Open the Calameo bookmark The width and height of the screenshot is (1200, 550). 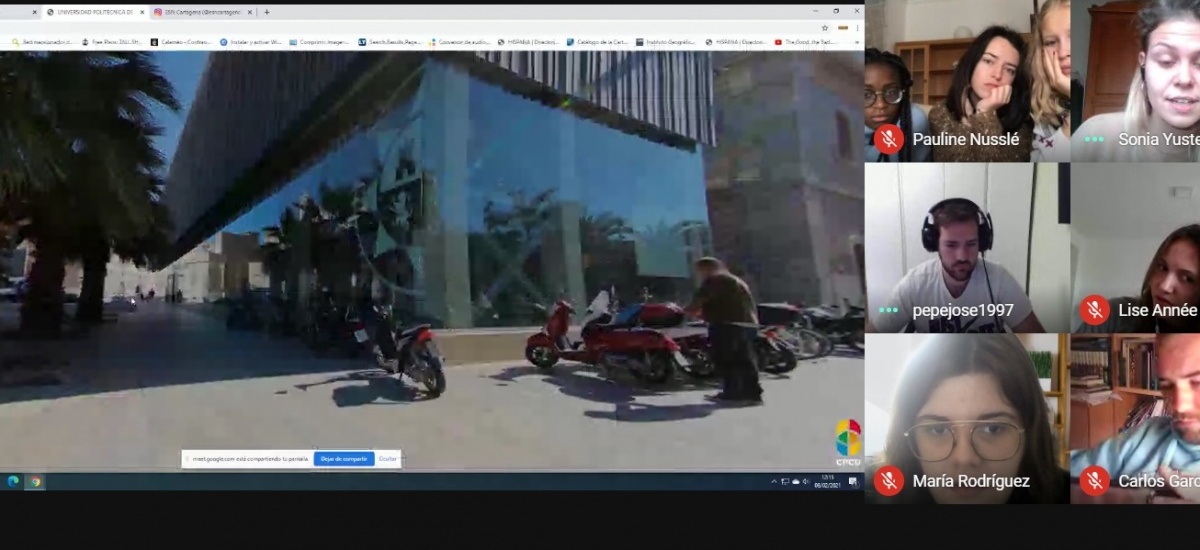click(x=180, y=42)
